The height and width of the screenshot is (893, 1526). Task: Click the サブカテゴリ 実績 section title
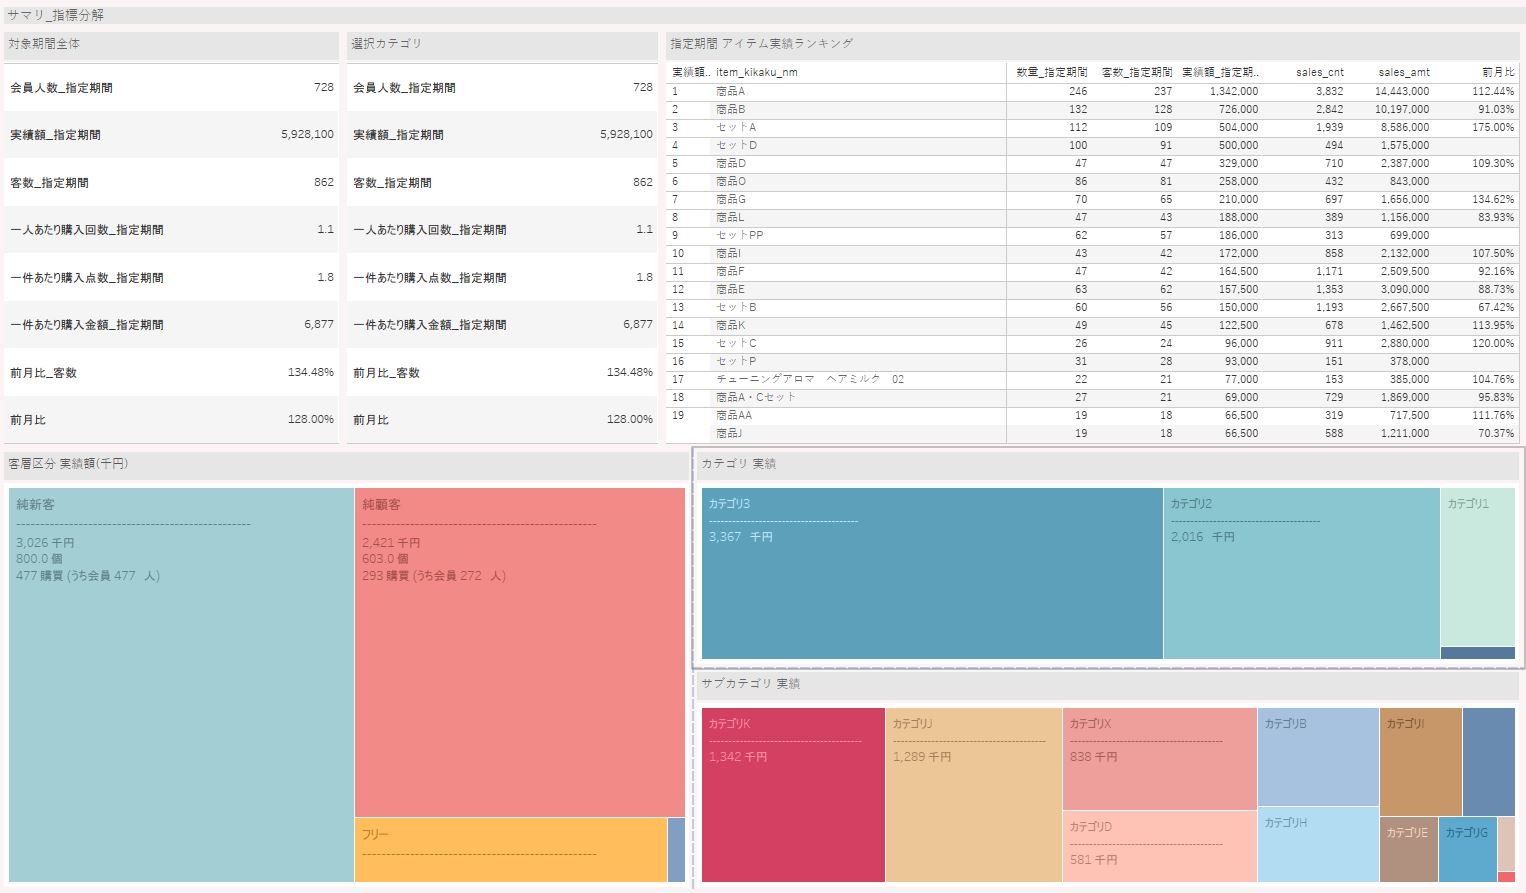751,683
